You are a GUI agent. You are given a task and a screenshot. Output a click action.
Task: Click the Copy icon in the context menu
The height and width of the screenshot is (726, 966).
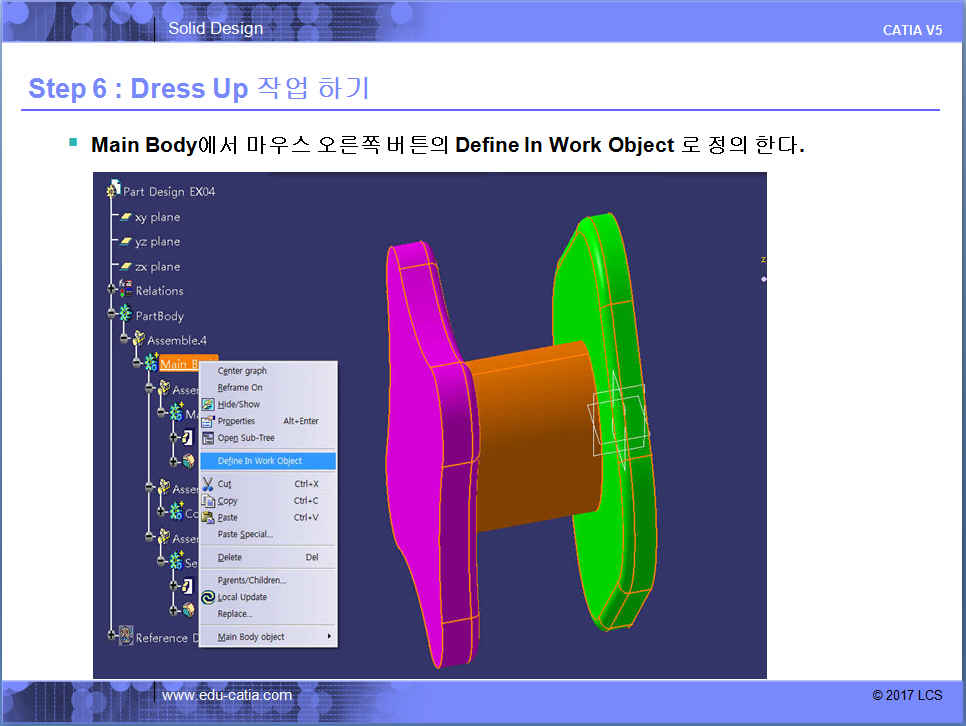click(x=208, y=501)
